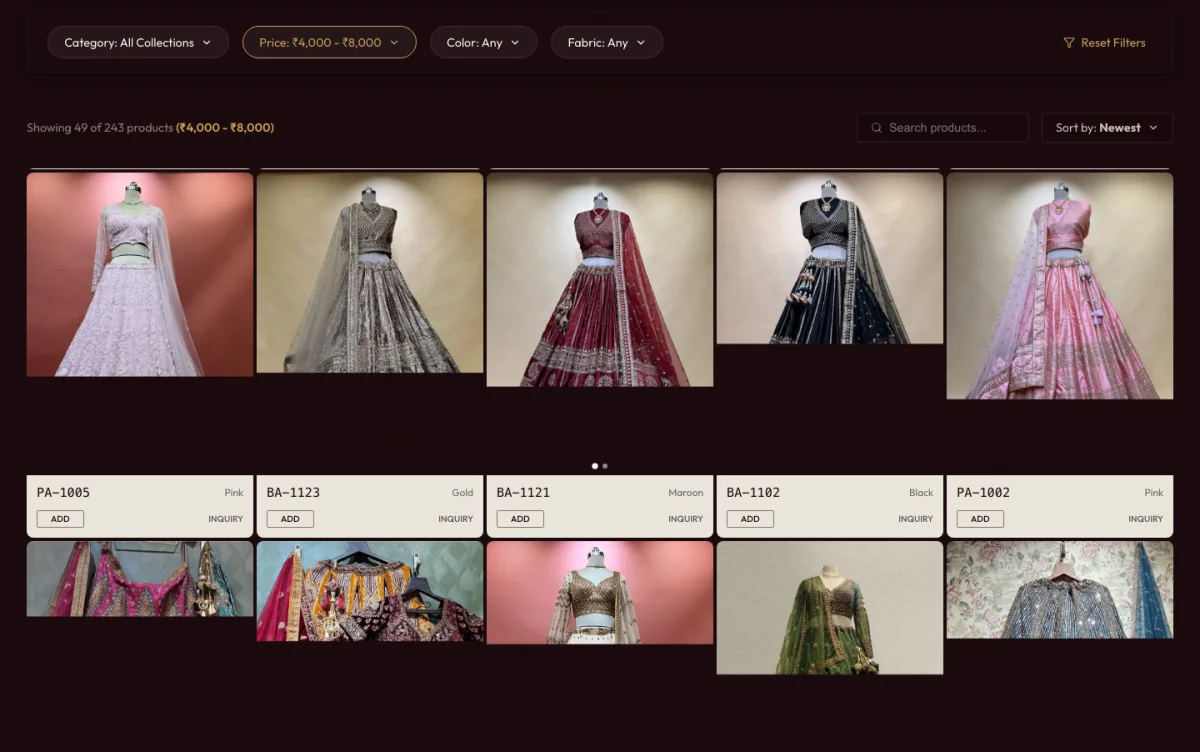Image resolution: width=1200 pixels, height=752 pixels.
Task: View the BA-1121 maroon lehenga photo
Action: click(600, 280)
